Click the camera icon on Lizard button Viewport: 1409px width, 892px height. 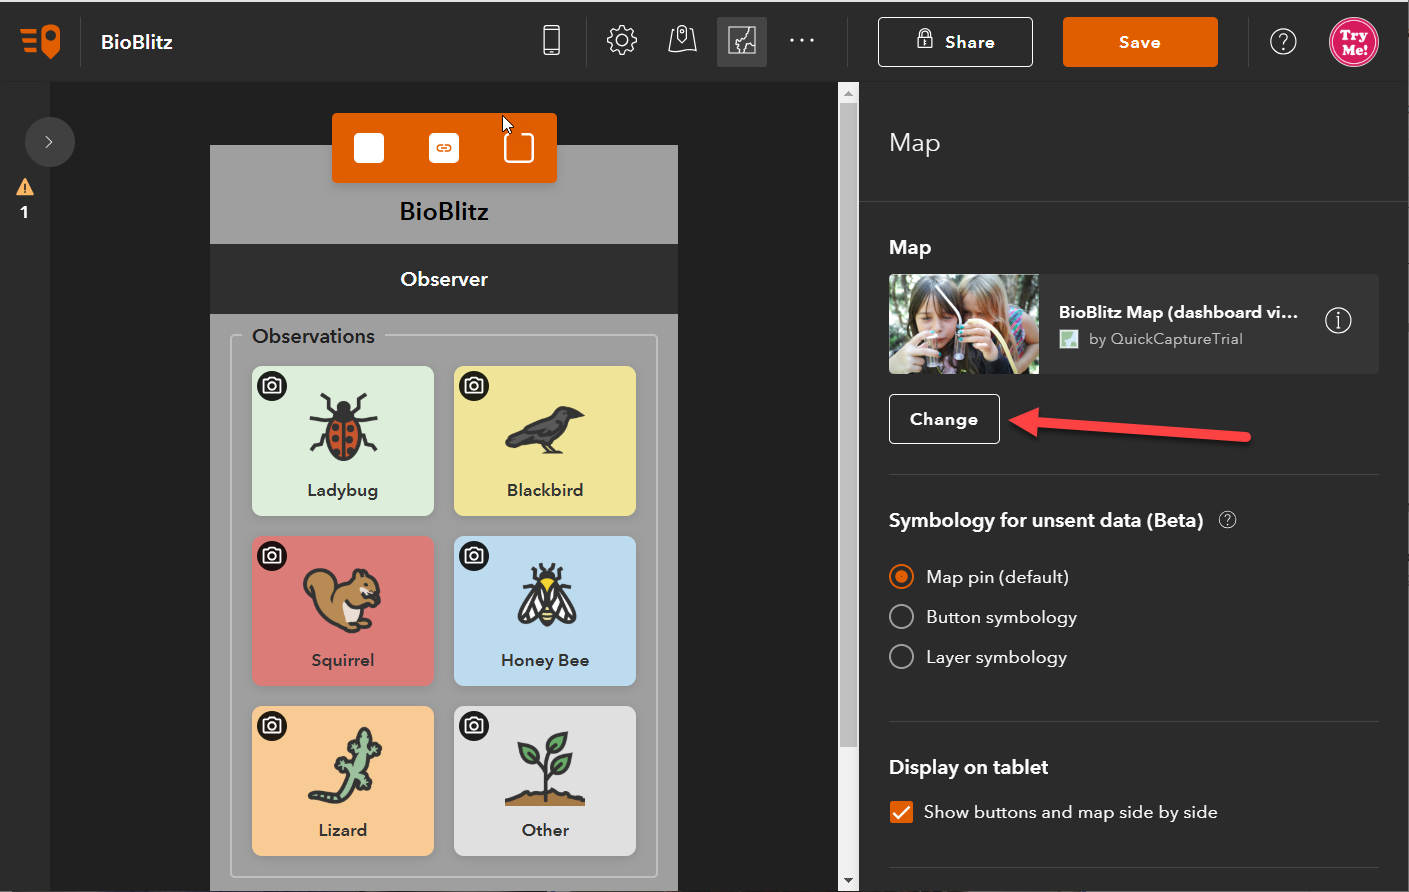coord(272,726)
